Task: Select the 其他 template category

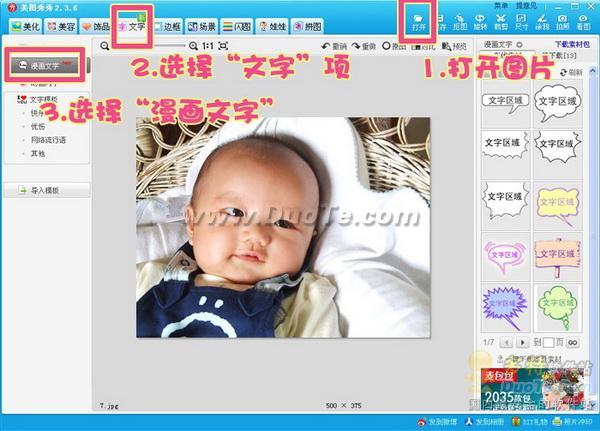Action: pos(38,153)
